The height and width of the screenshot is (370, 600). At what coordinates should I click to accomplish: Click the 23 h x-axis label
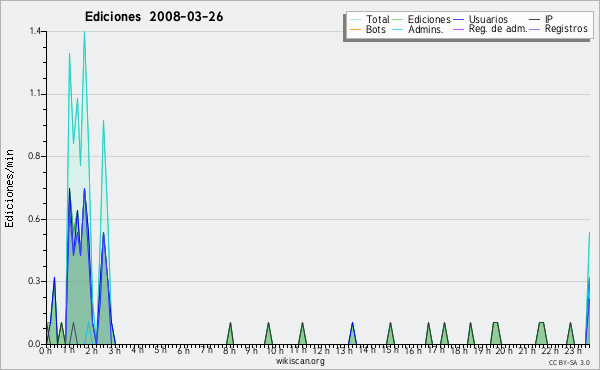coord(573,350)
